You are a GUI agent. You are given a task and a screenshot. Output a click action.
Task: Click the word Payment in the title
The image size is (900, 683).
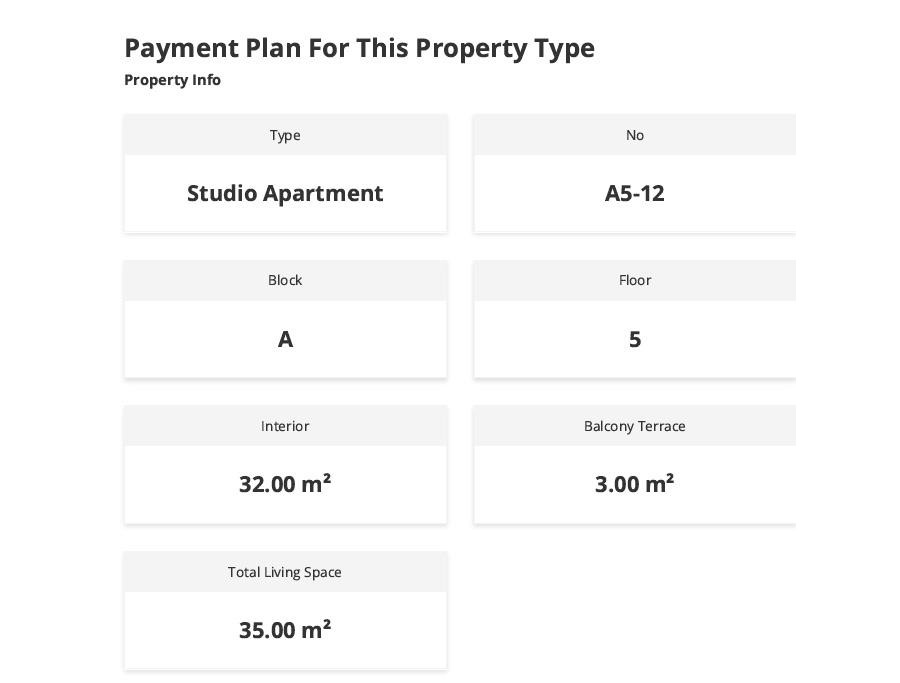[x=181, y=49]
